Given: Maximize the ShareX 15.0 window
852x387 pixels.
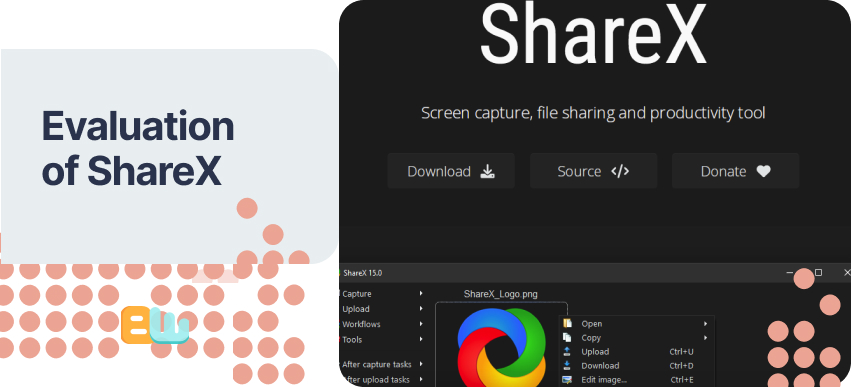Looking at the screenshot, I should tap(818, 272).
